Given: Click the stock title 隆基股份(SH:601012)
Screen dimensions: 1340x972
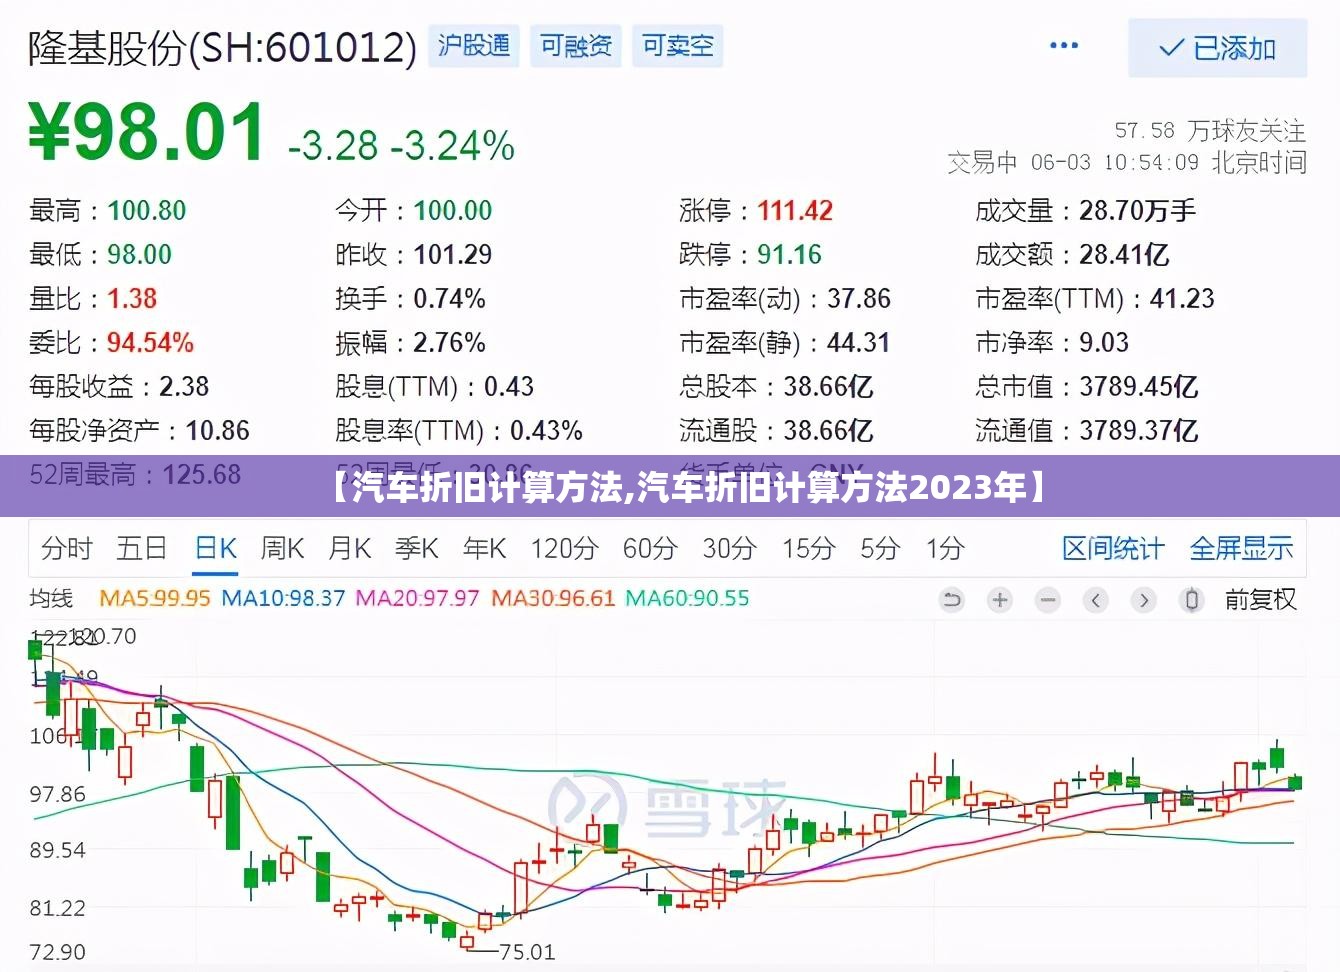Looking at the screenshot, I should pos(222,47).
